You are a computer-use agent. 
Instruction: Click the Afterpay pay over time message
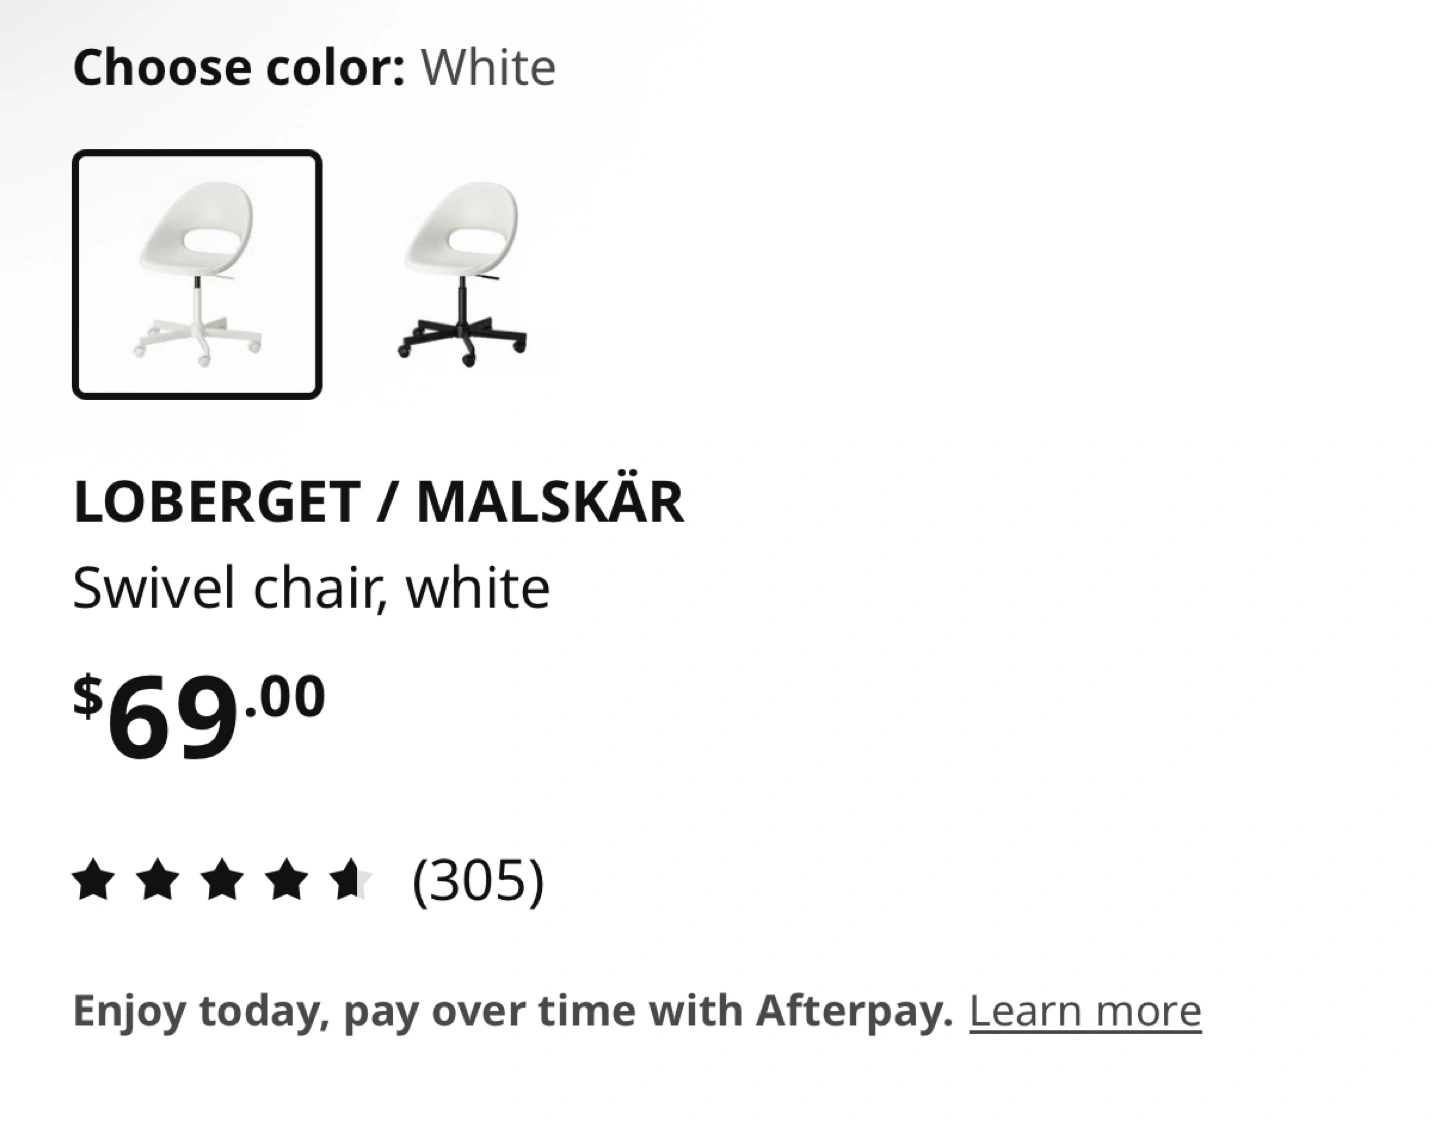click(x=513, y=1011)
